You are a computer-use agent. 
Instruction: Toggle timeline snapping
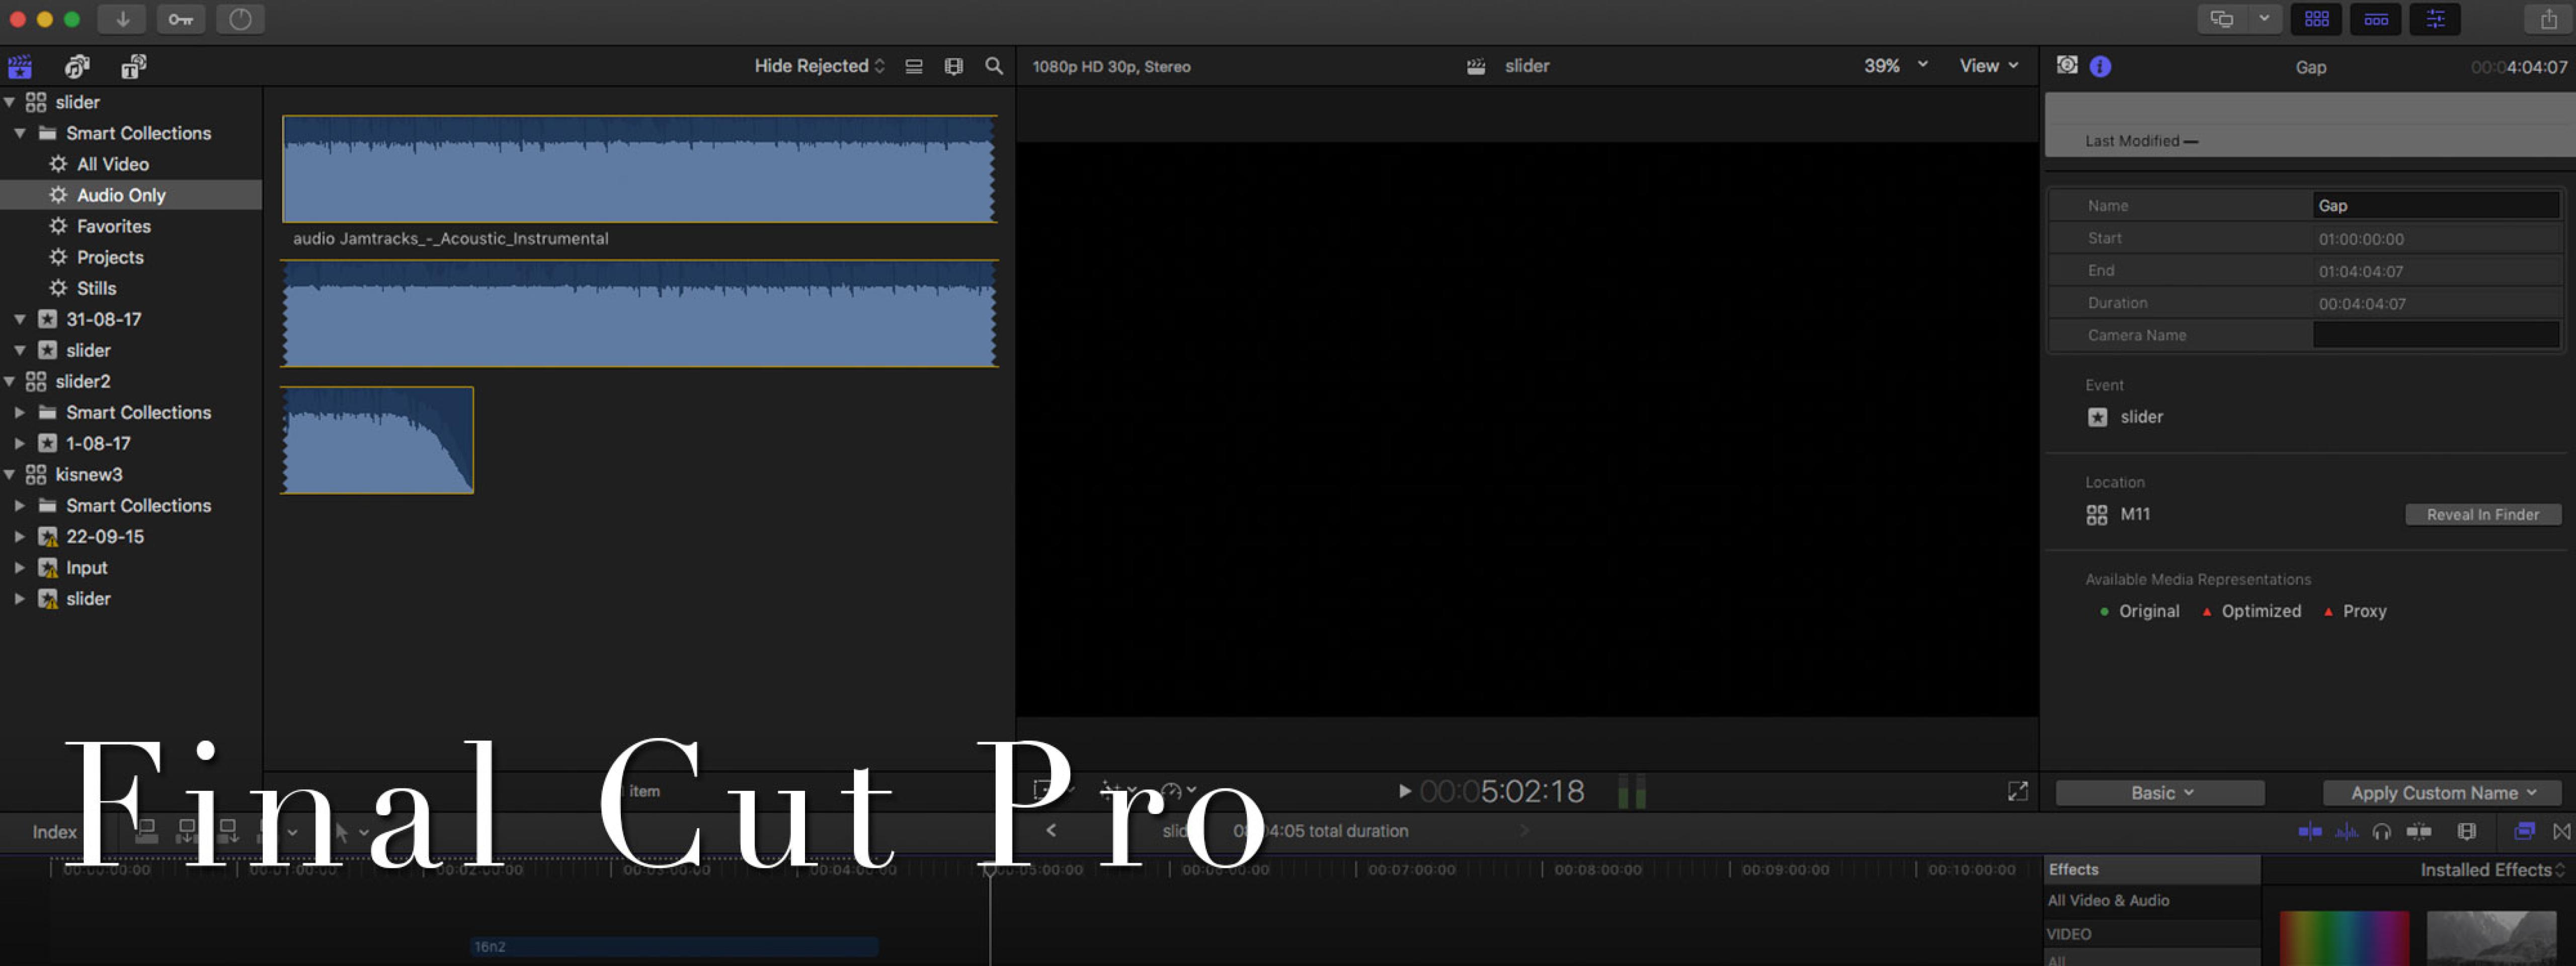point(2419,831)
